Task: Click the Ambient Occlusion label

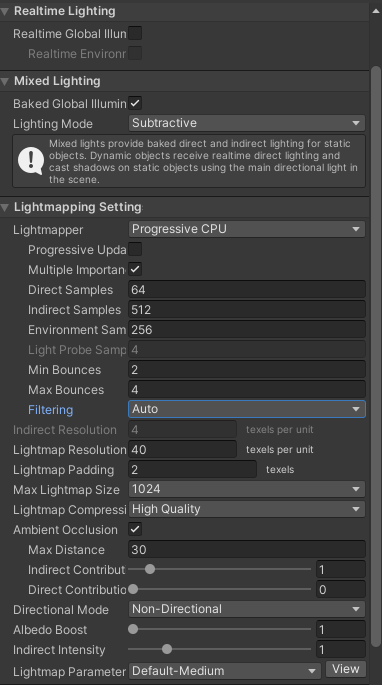Action: [66, 530]
